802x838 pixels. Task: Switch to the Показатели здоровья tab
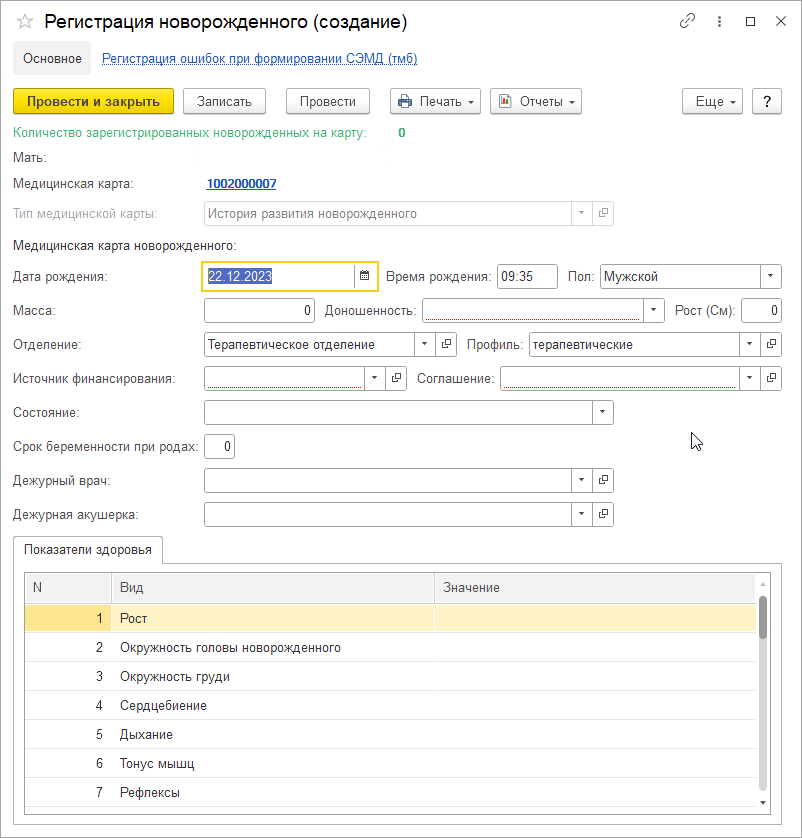(88, 550)
